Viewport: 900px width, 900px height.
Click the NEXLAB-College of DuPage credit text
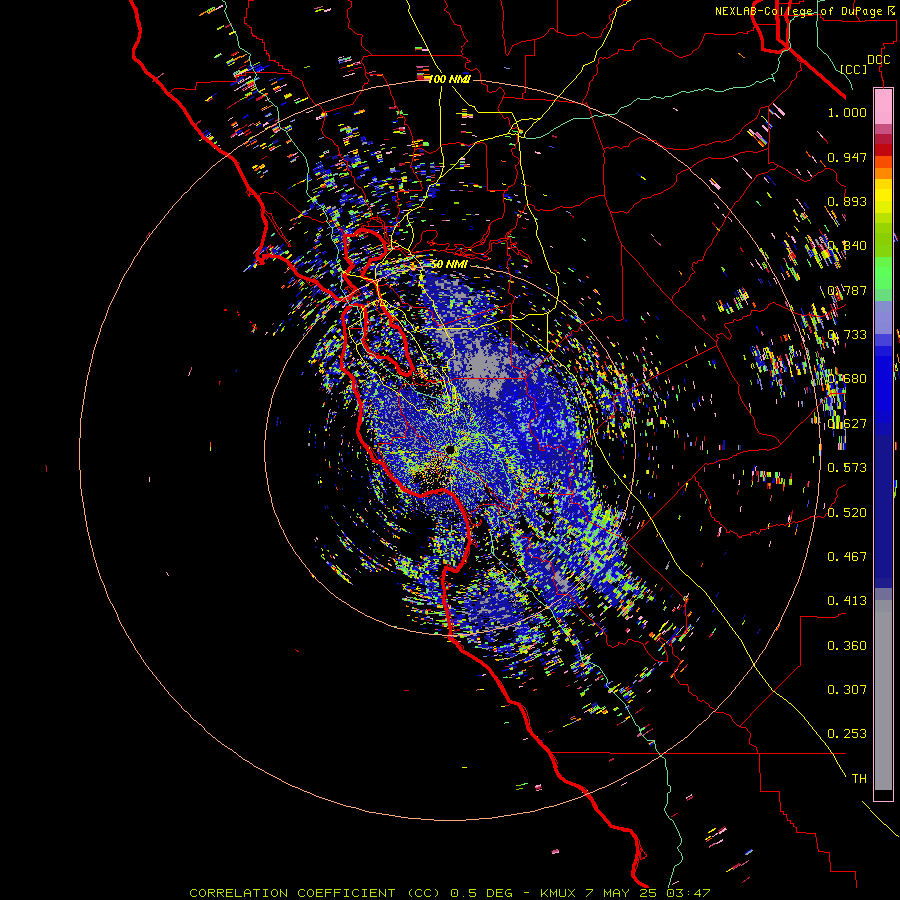coord(799,11)
